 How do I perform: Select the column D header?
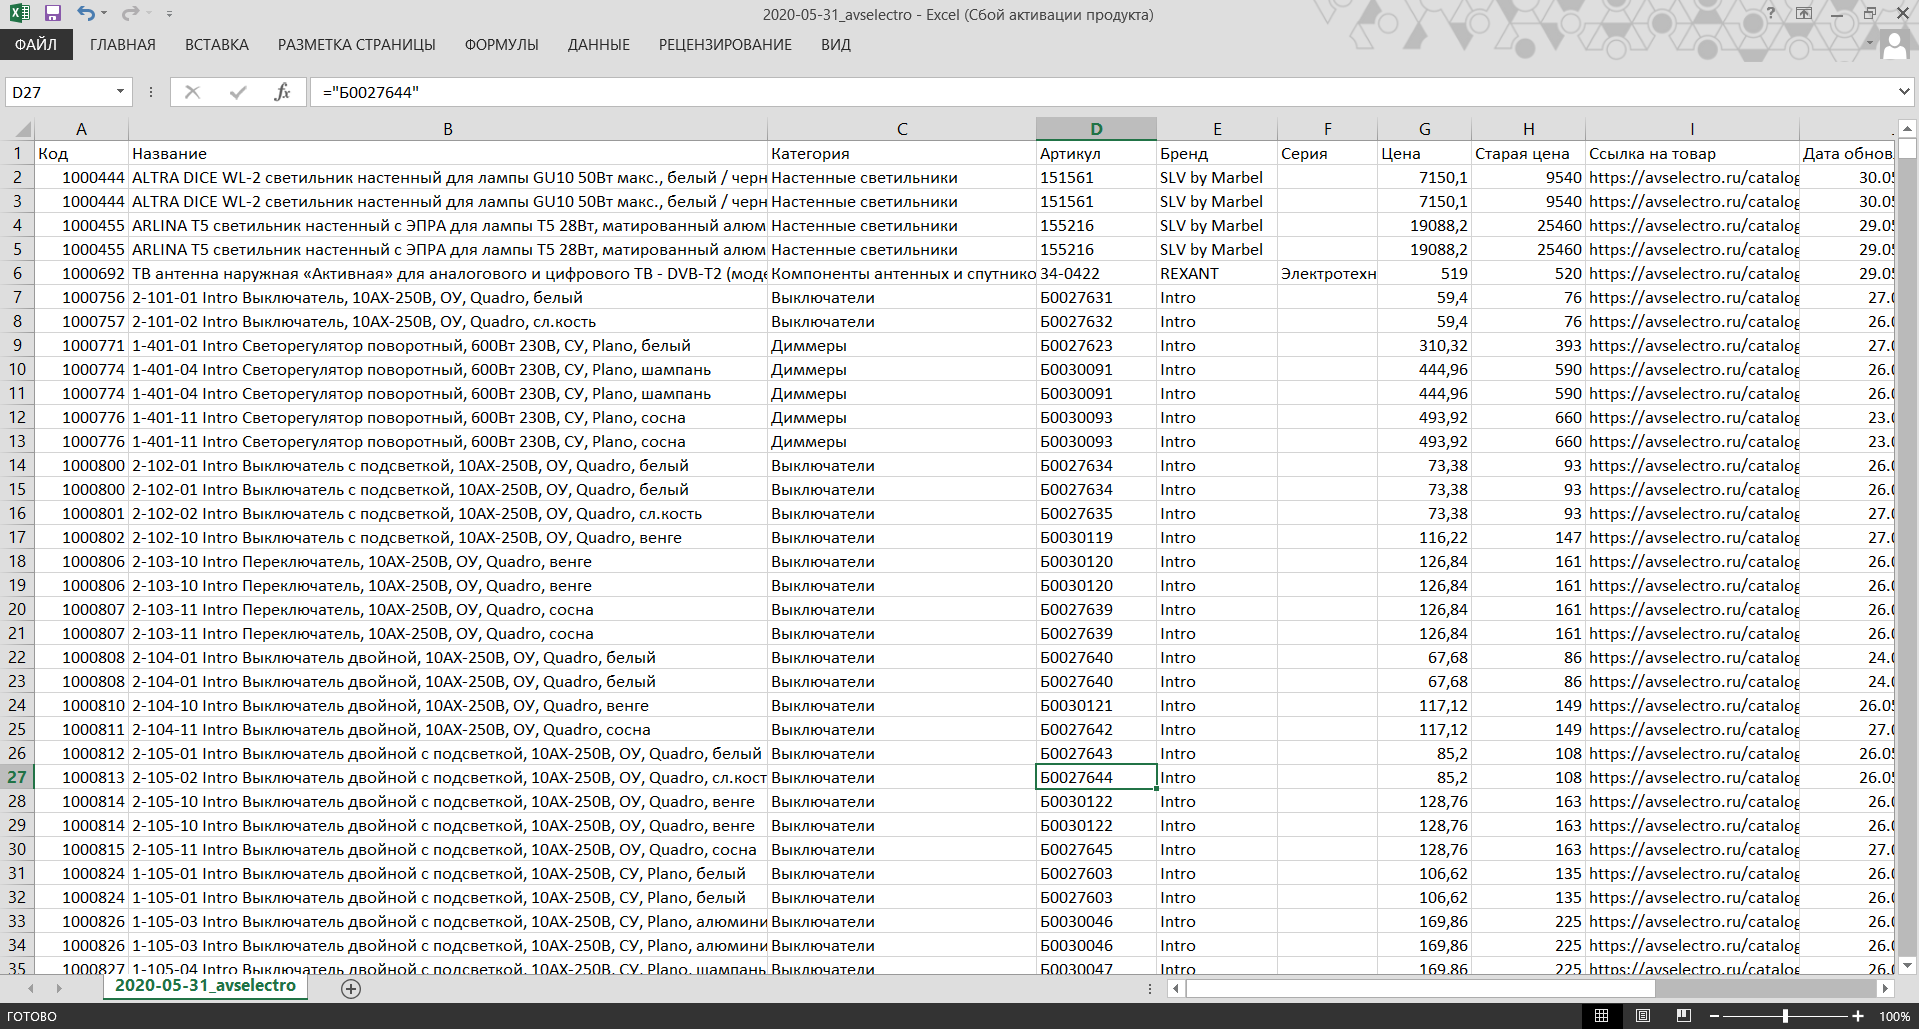point(1096,129)
